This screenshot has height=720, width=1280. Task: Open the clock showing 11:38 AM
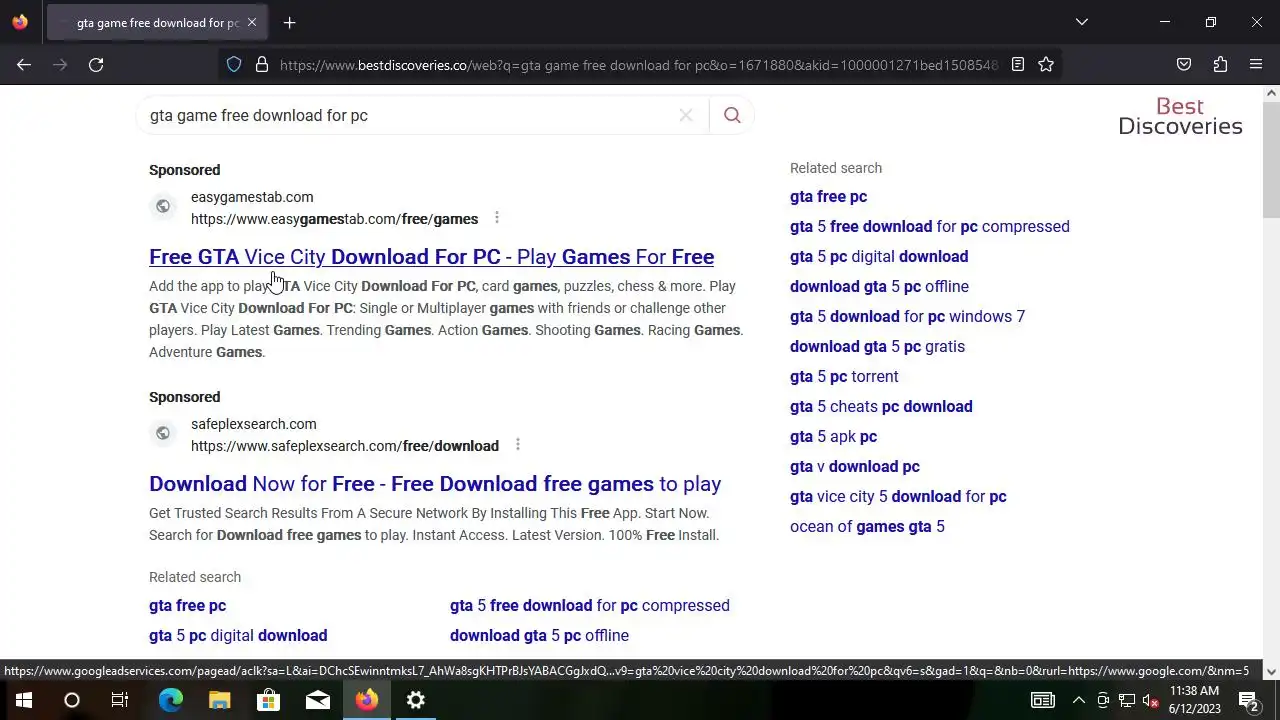(1194, 700)
